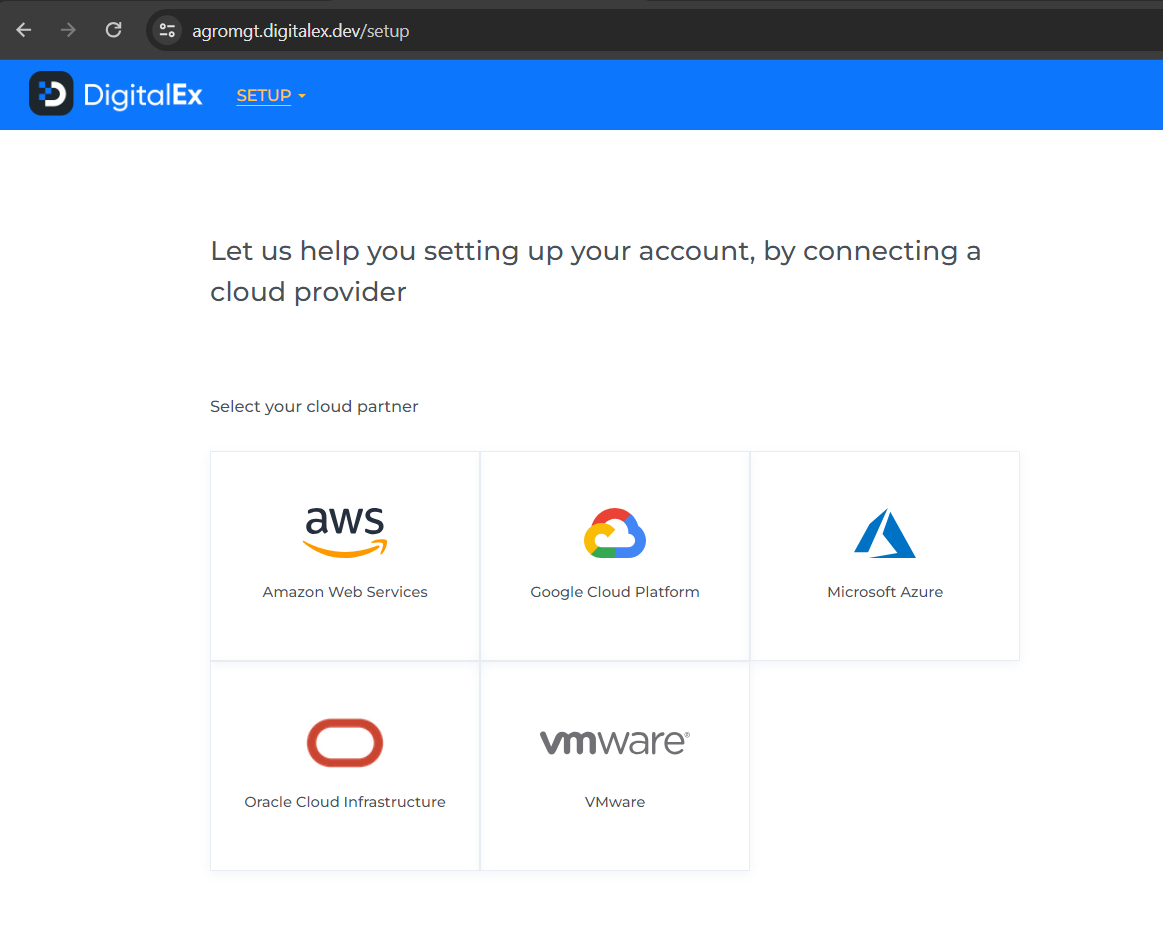Click the browser forward arrow

coord(69,30)
